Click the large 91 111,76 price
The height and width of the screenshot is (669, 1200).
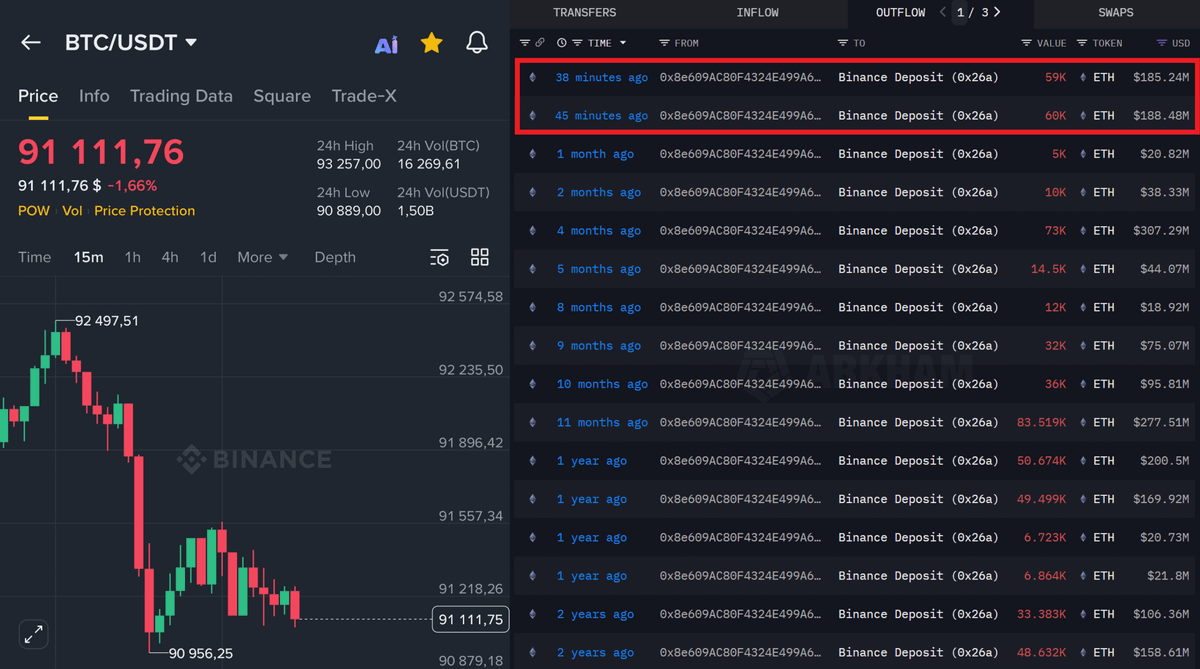pyautogui.click(x=101, y=152)
